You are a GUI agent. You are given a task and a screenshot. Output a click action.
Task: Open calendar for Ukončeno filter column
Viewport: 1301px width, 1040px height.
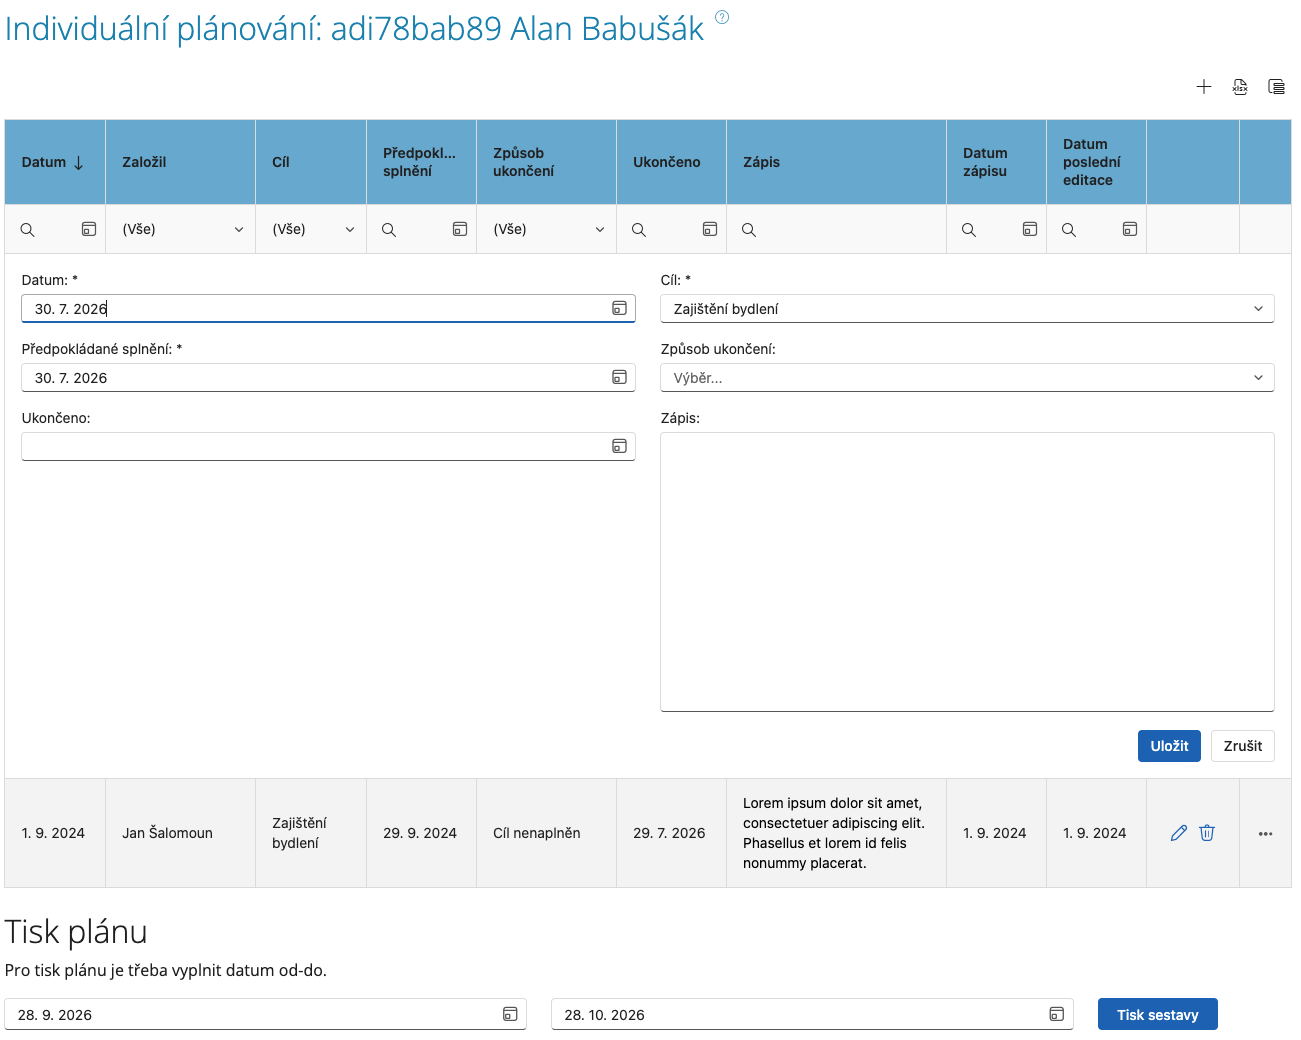pos(710,229)
